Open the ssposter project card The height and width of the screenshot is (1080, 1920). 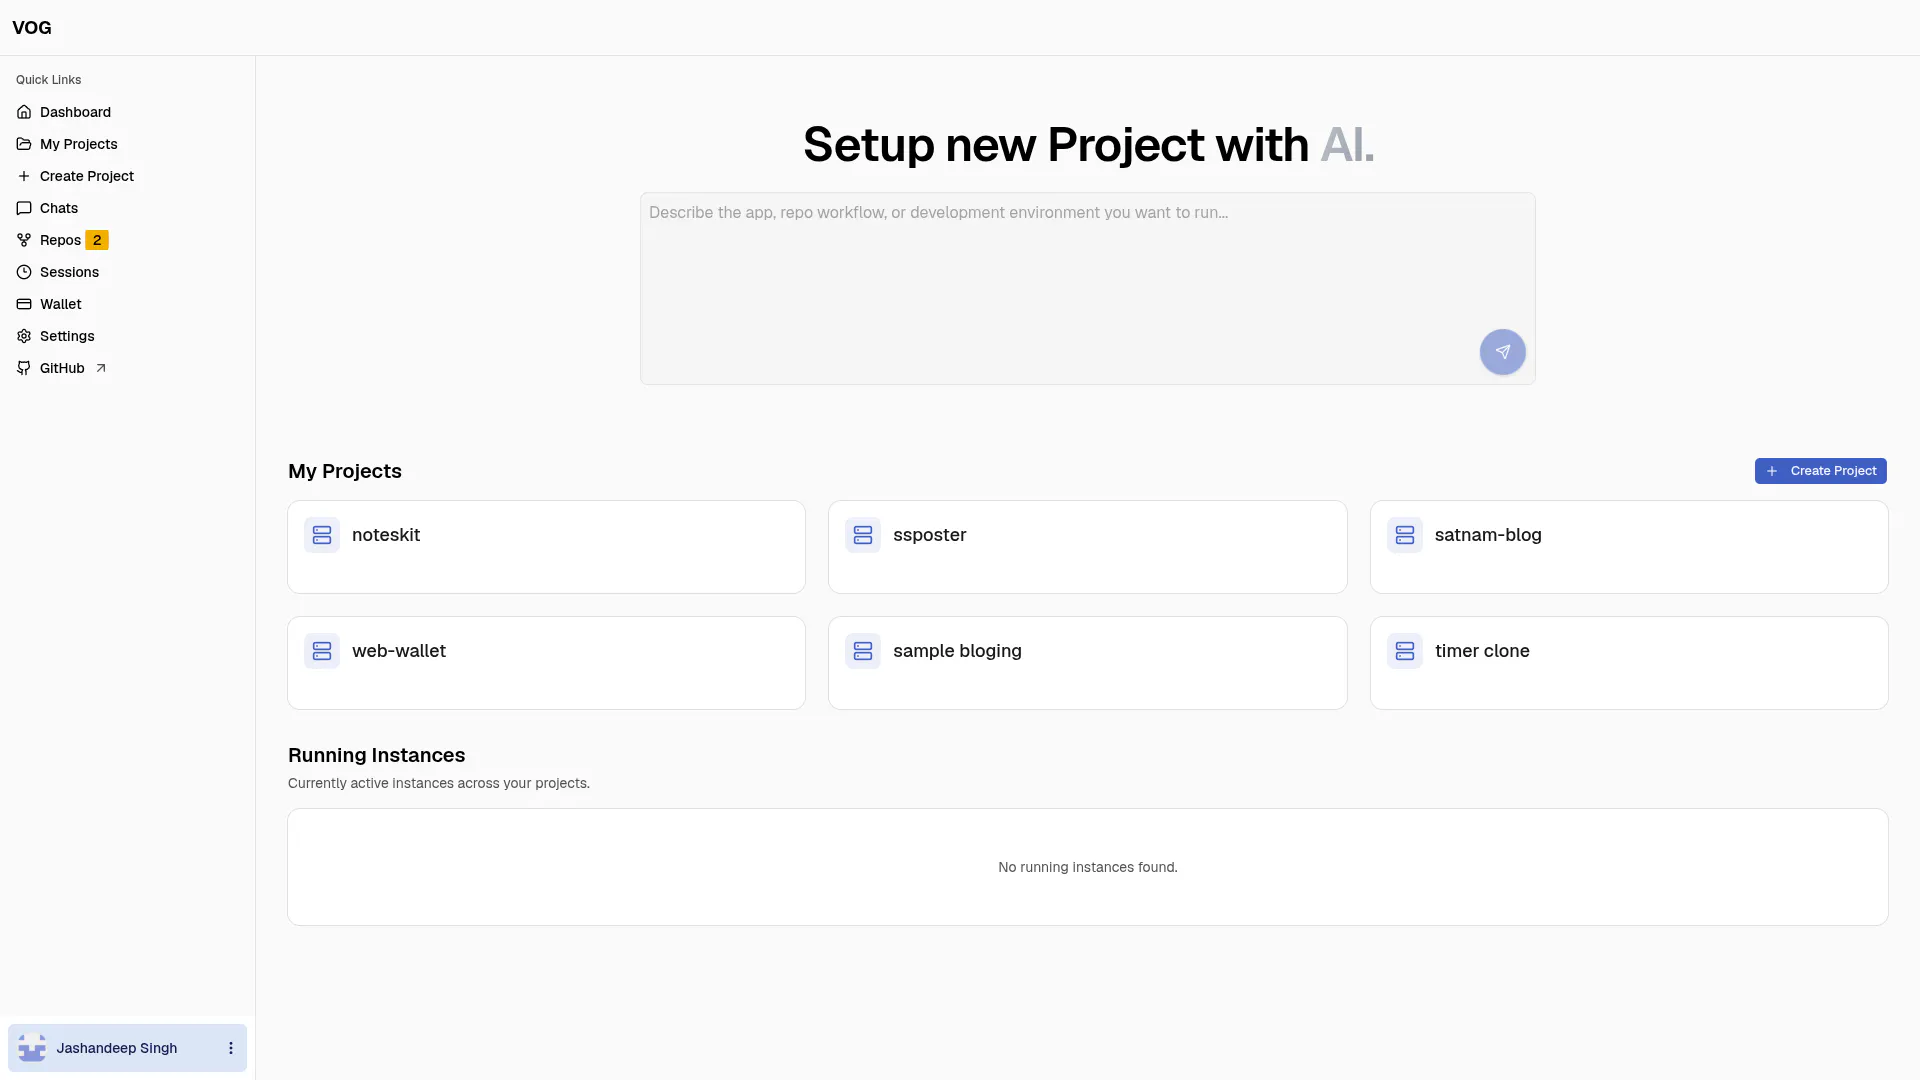pos(1087,547)
